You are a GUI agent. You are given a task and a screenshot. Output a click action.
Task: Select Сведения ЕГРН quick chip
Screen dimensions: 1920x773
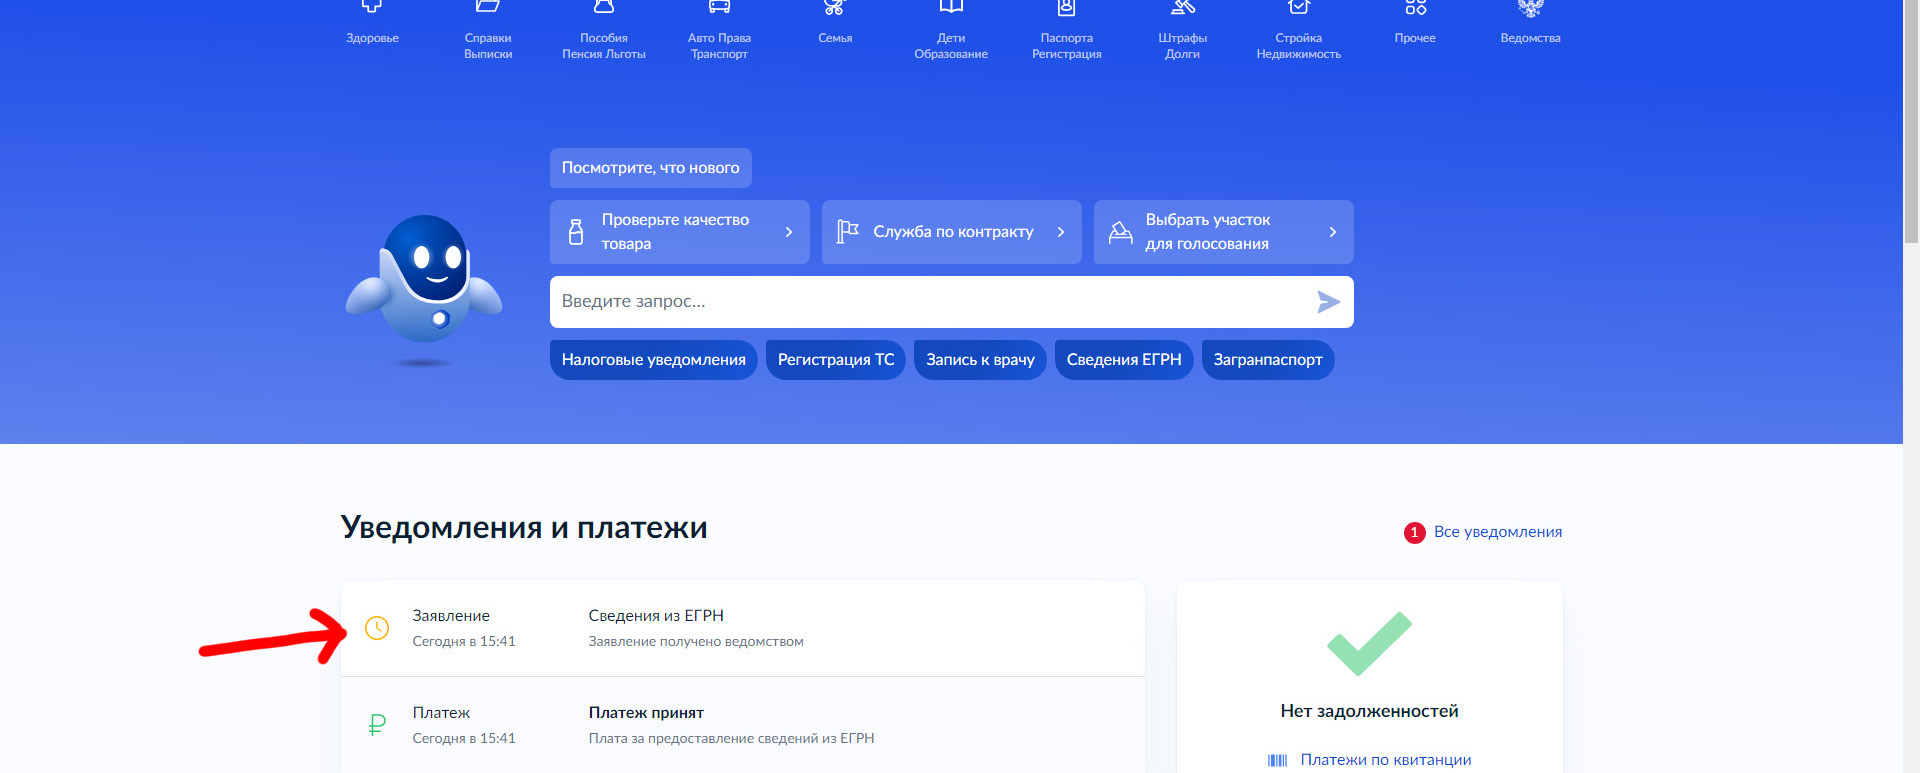tap(1124, 360)
